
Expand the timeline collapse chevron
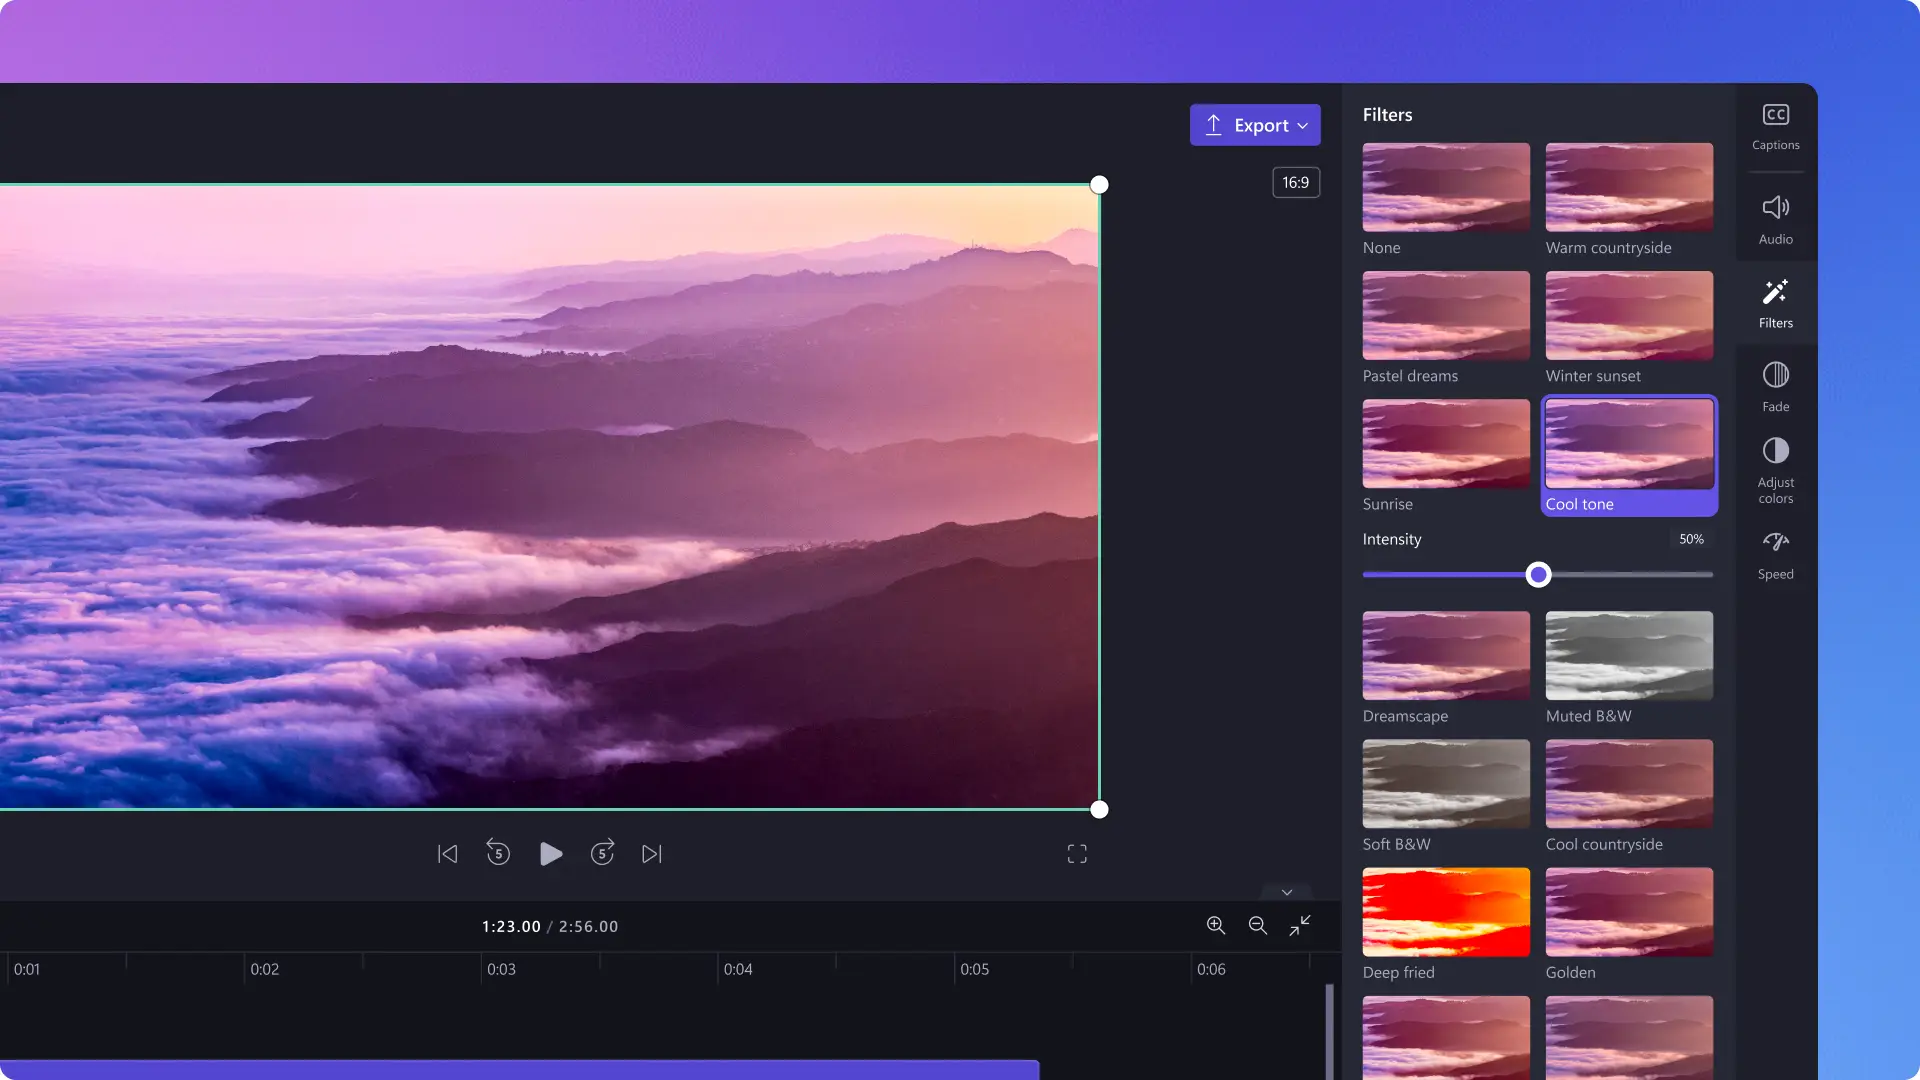(x=1286, y=893)
